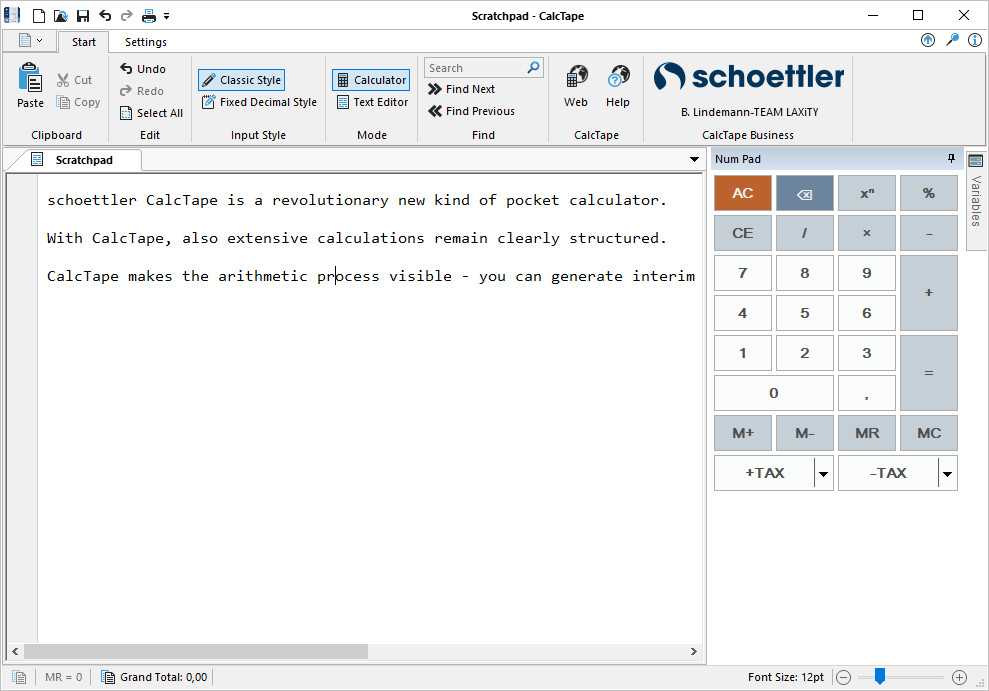The image size is (989, 691).
Task: Decrease font size with minus circle
Action: [x=843, y=677]
